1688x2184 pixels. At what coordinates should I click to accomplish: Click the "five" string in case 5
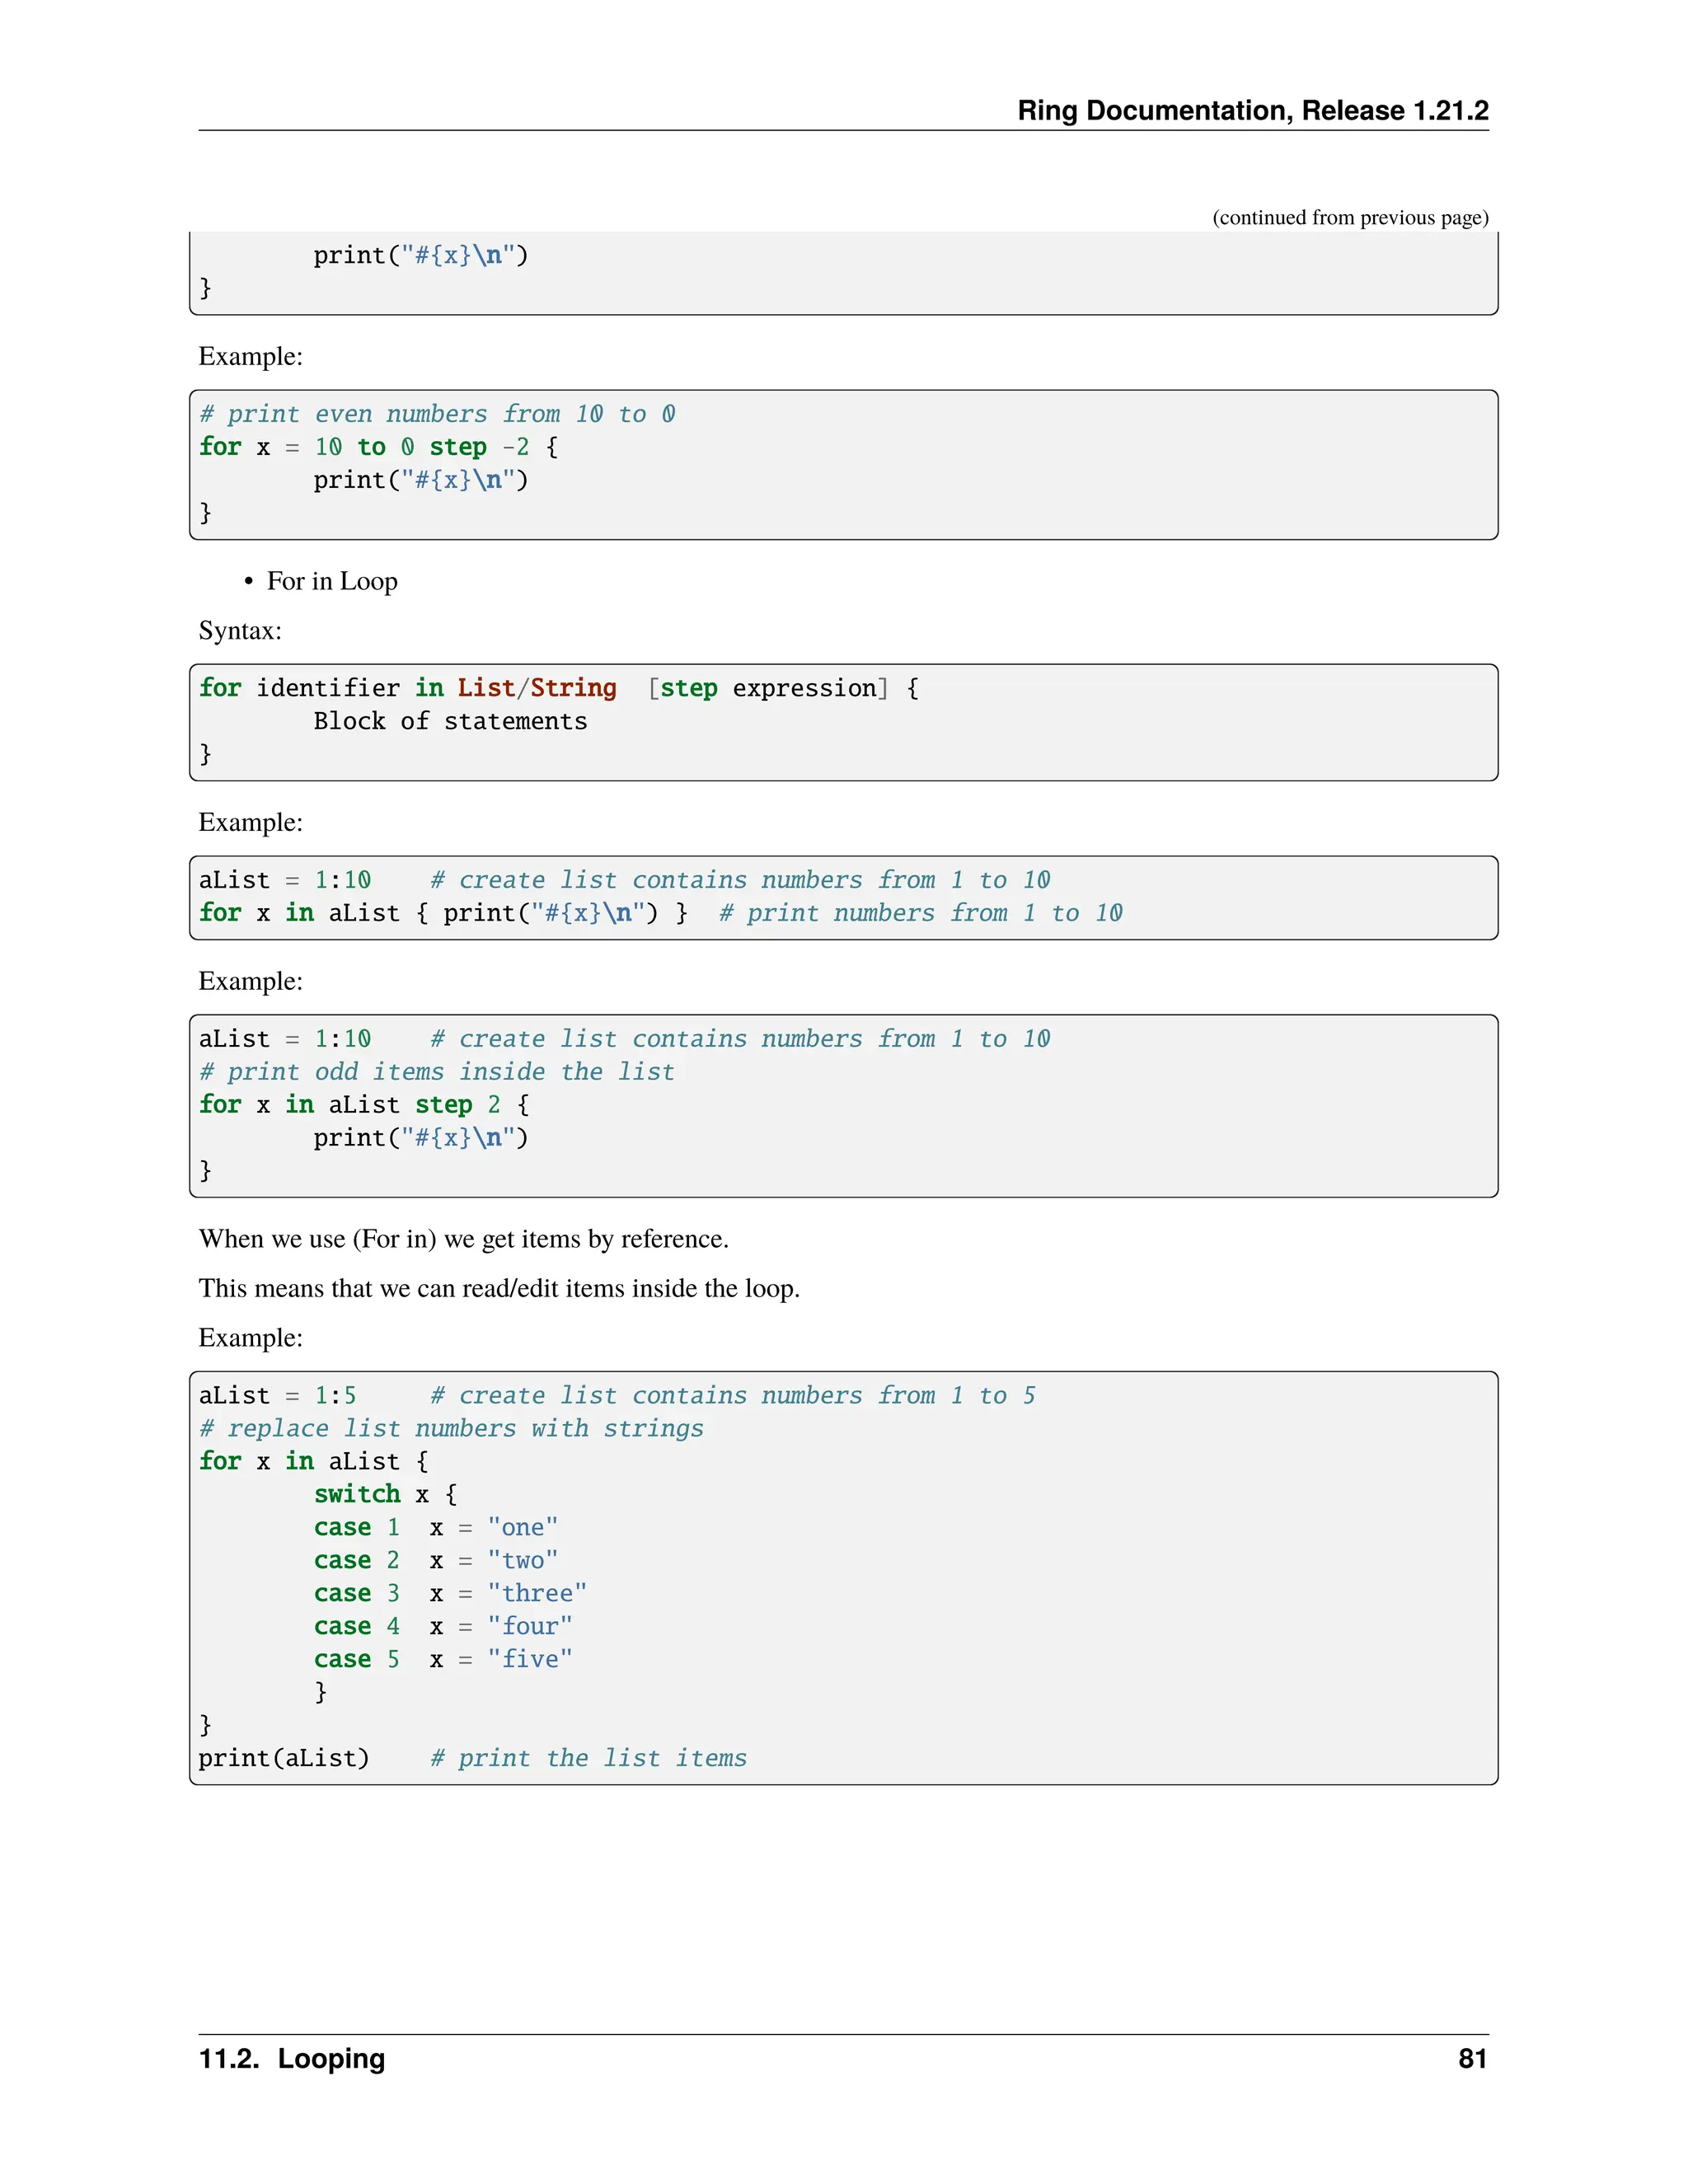click(530, 1660)
